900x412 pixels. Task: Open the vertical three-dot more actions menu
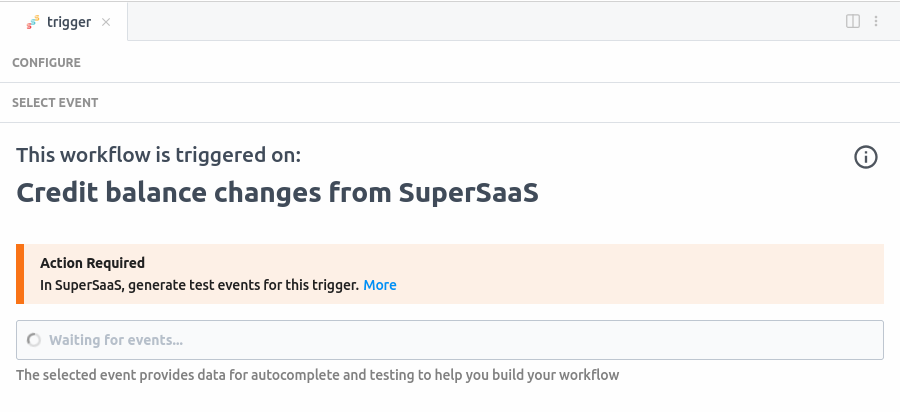pos(876,21)
